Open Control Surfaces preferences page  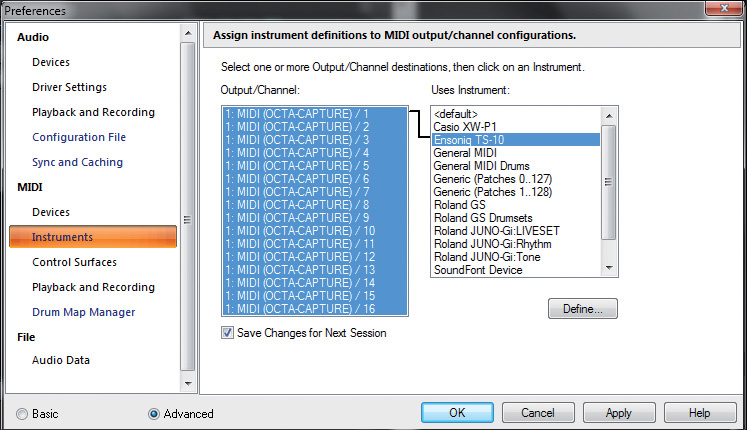coord(74,262)
